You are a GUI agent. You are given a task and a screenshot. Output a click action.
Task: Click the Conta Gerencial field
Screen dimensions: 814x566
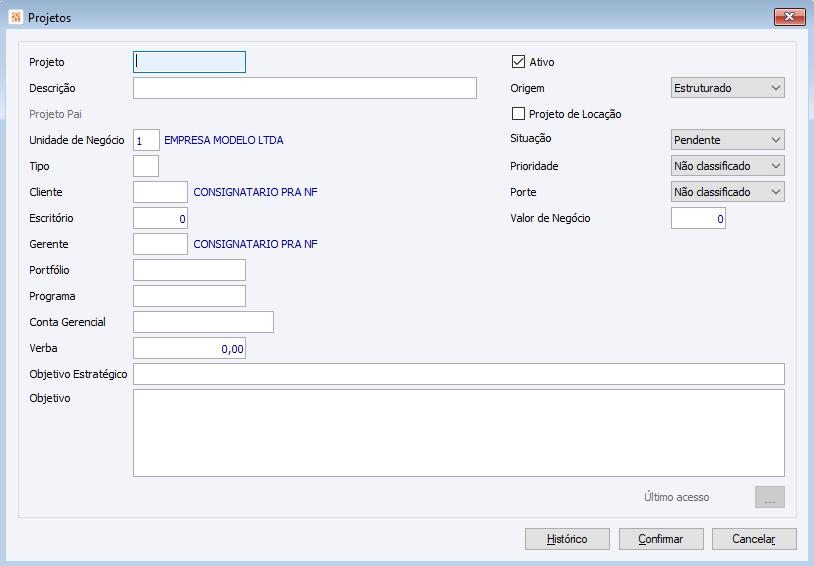203,322
